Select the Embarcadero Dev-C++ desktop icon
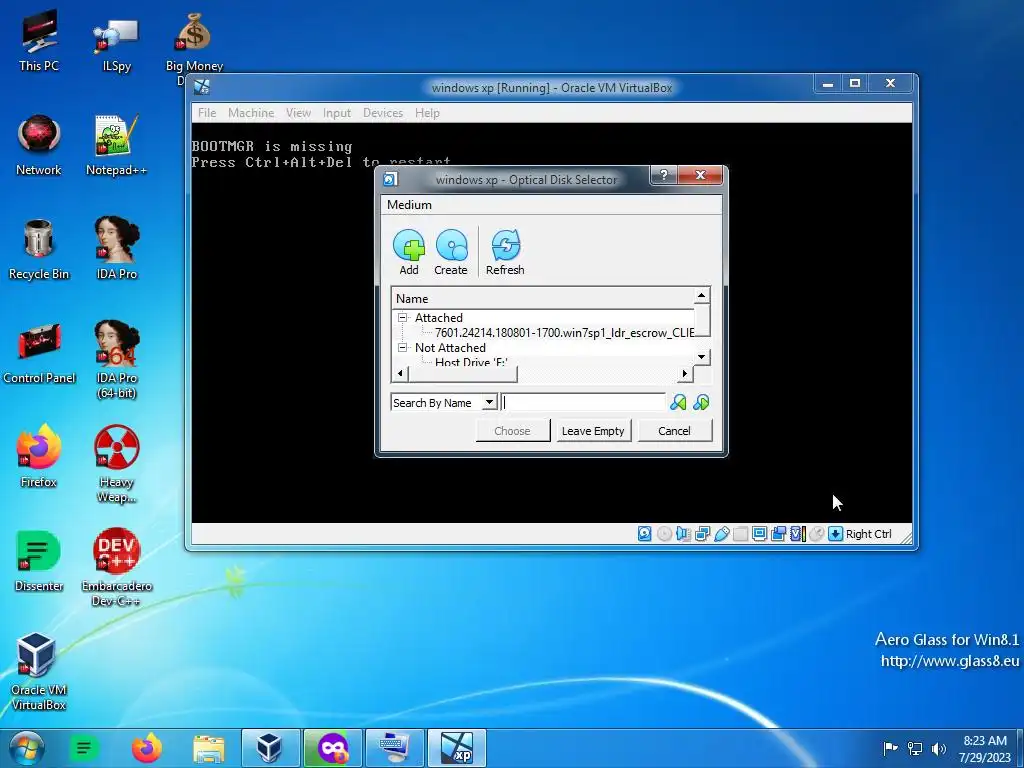 (x=116, y=567)
